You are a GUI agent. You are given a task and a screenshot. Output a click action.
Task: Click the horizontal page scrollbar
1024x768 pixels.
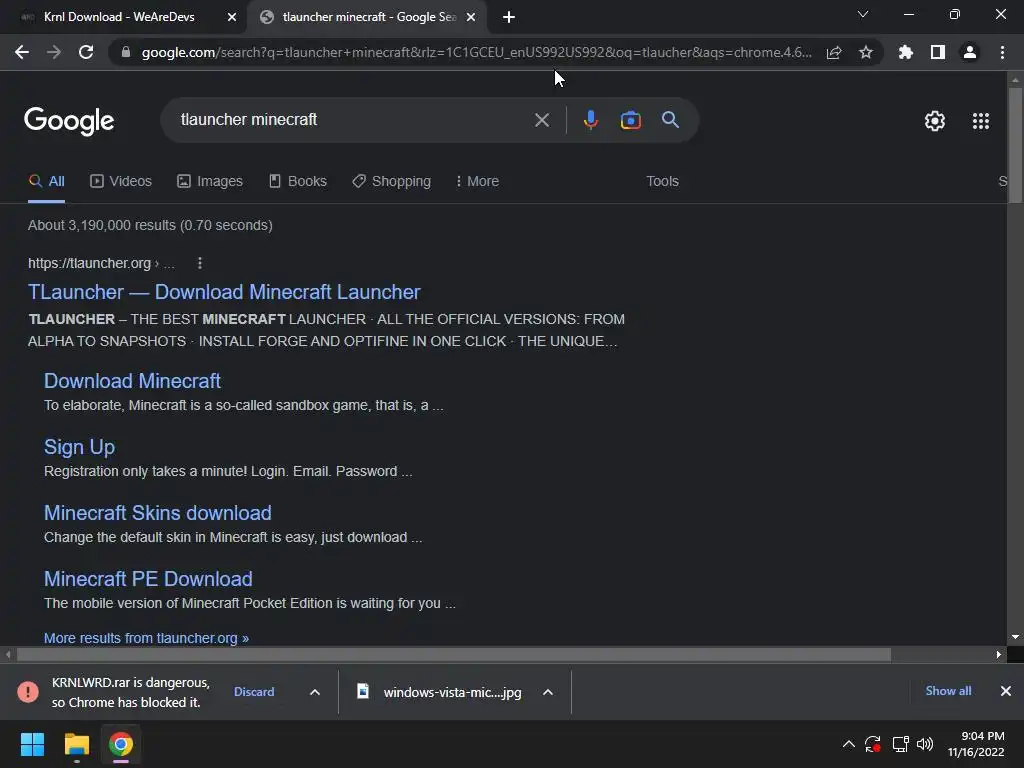454,654
